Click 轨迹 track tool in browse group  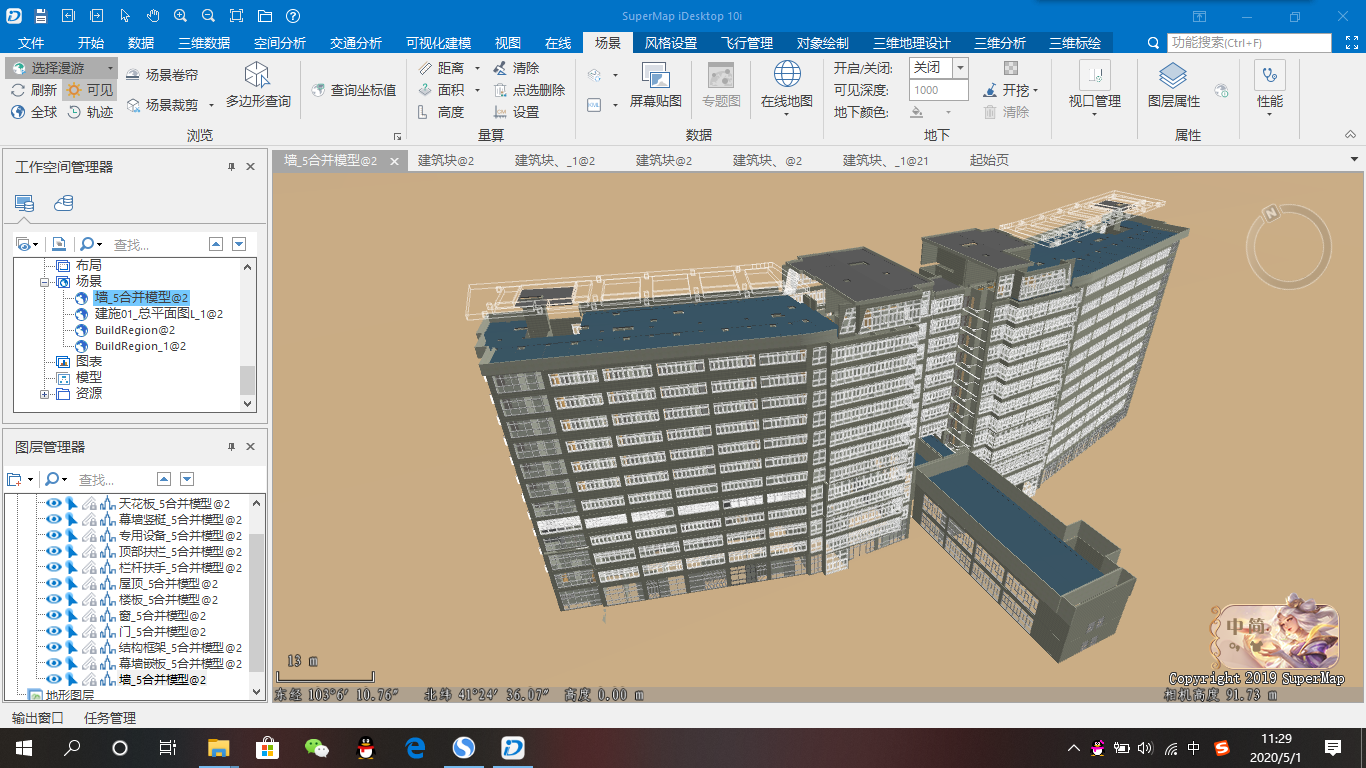[90, 112]
